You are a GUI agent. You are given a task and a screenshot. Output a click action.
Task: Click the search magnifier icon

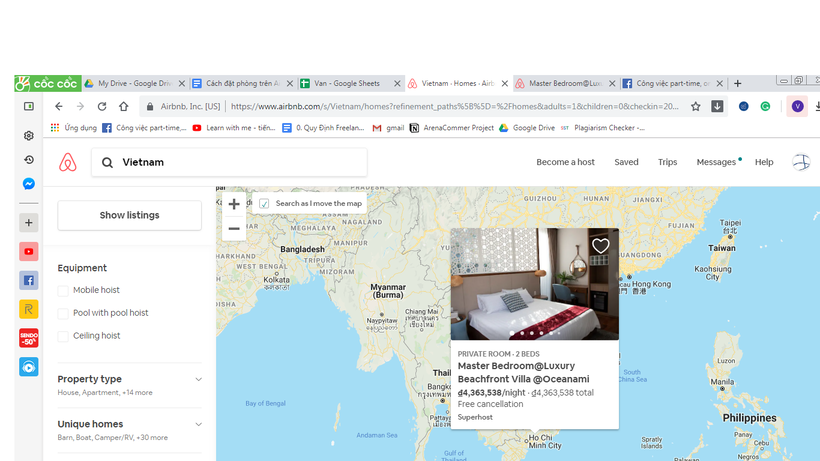107,163
